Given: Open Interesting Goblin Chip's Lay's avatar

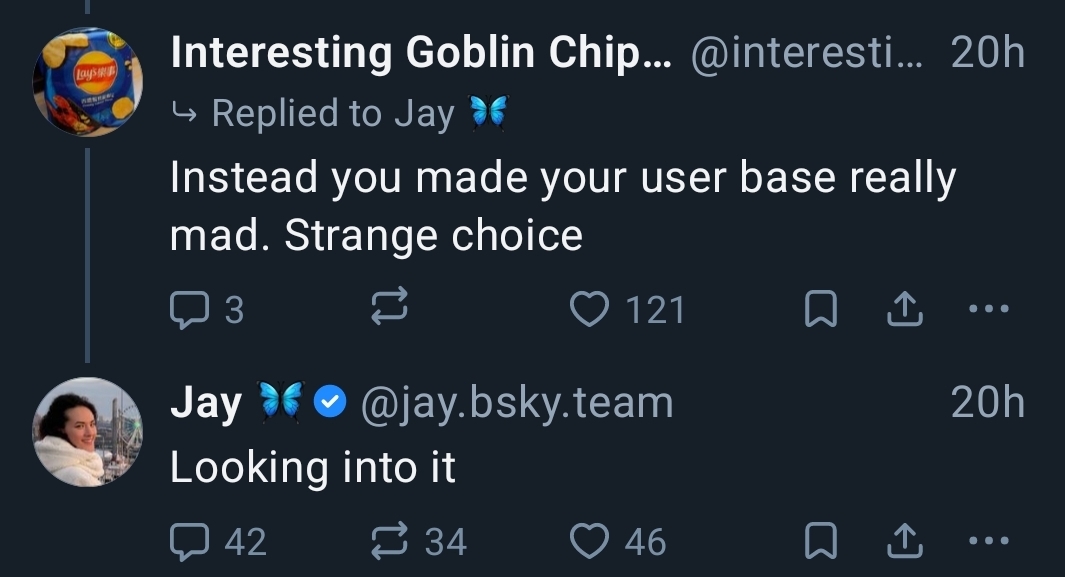Looking at the screenshot, I should (x=88, y=81).
